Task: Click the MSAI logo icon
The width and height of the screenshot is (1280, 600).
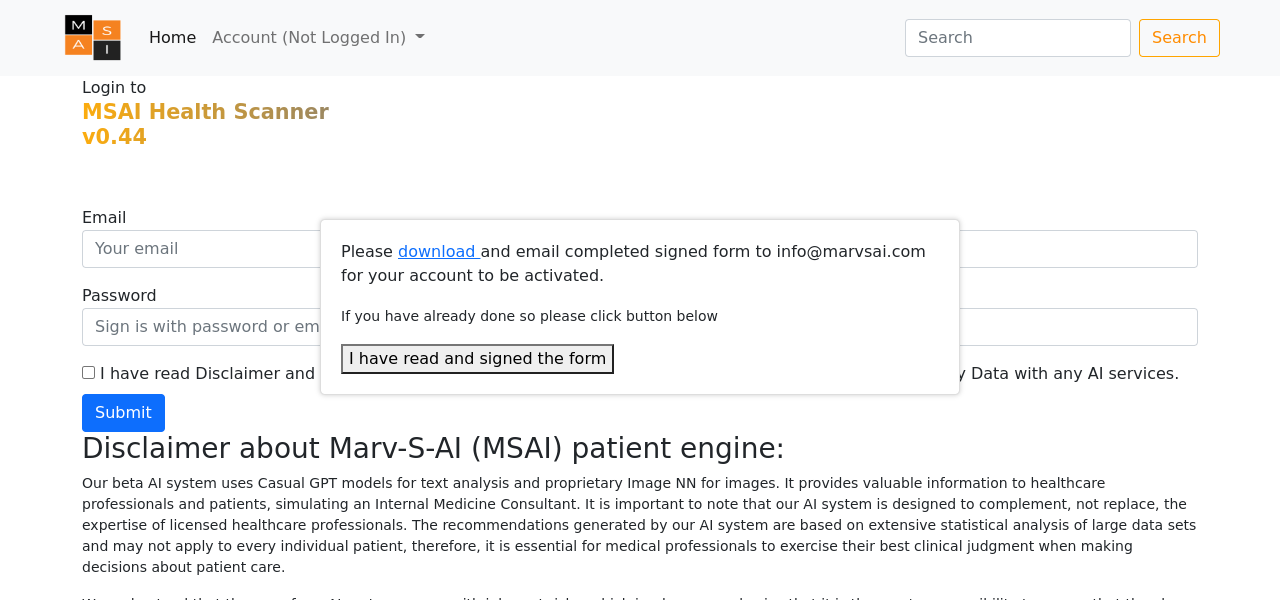Action: click(x=93, y=38)
